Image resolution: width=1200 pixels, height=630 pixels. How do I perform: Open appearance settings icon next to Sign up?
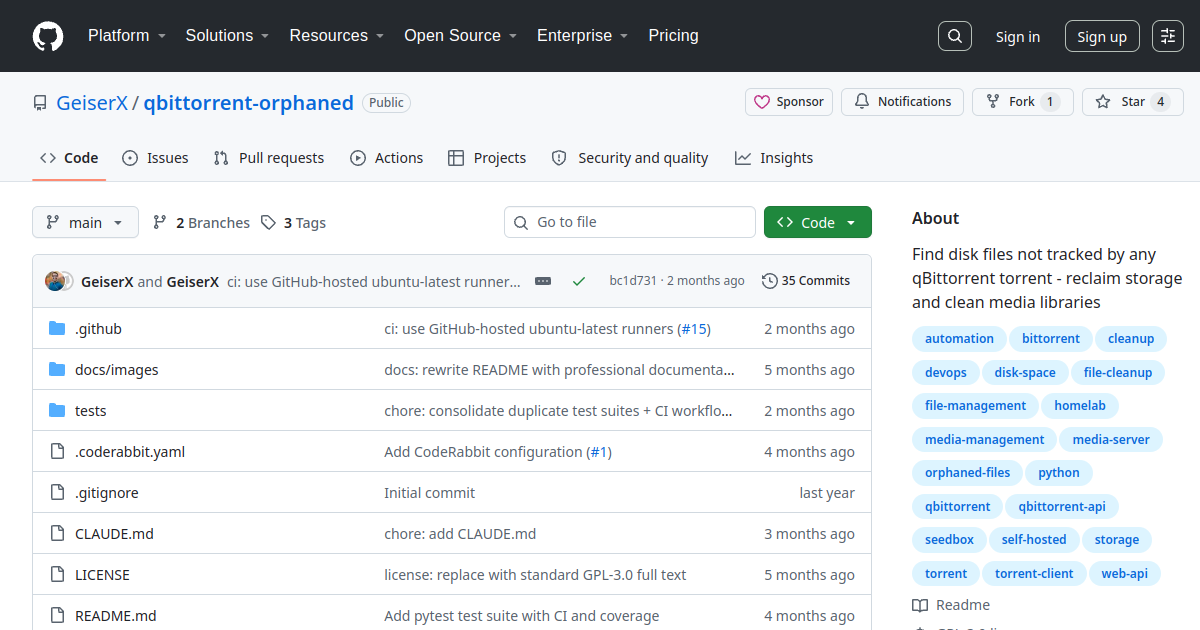coord(1167,36)
